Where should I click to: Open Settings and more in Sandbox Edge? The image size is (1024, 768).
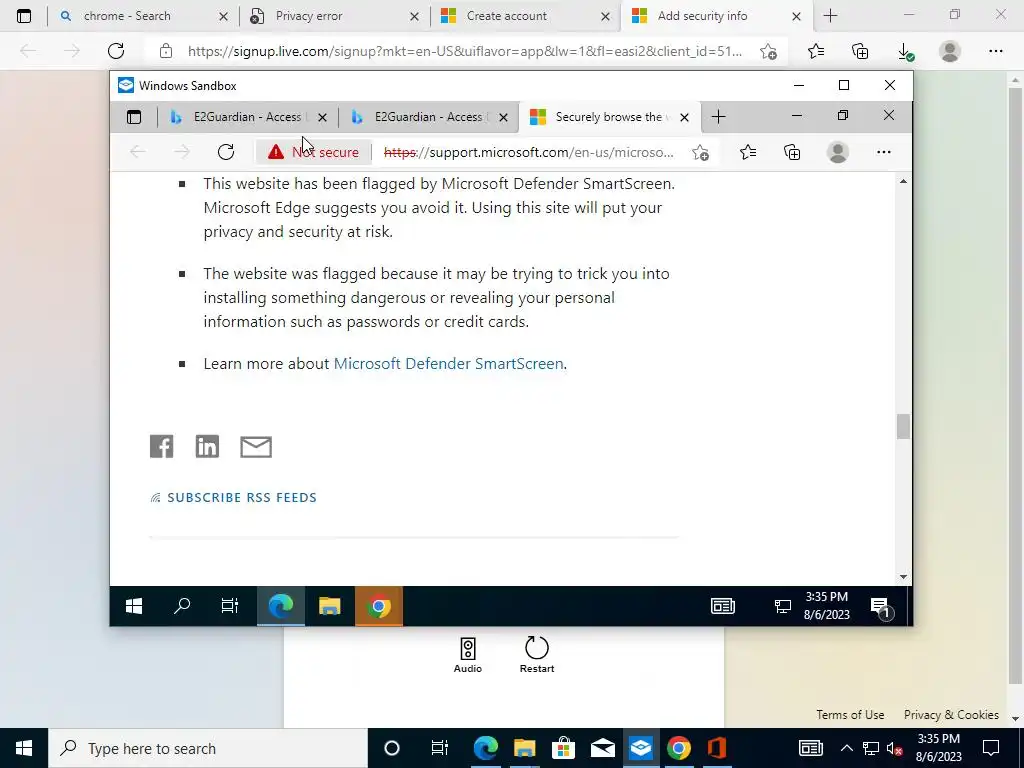pos(884,152)
